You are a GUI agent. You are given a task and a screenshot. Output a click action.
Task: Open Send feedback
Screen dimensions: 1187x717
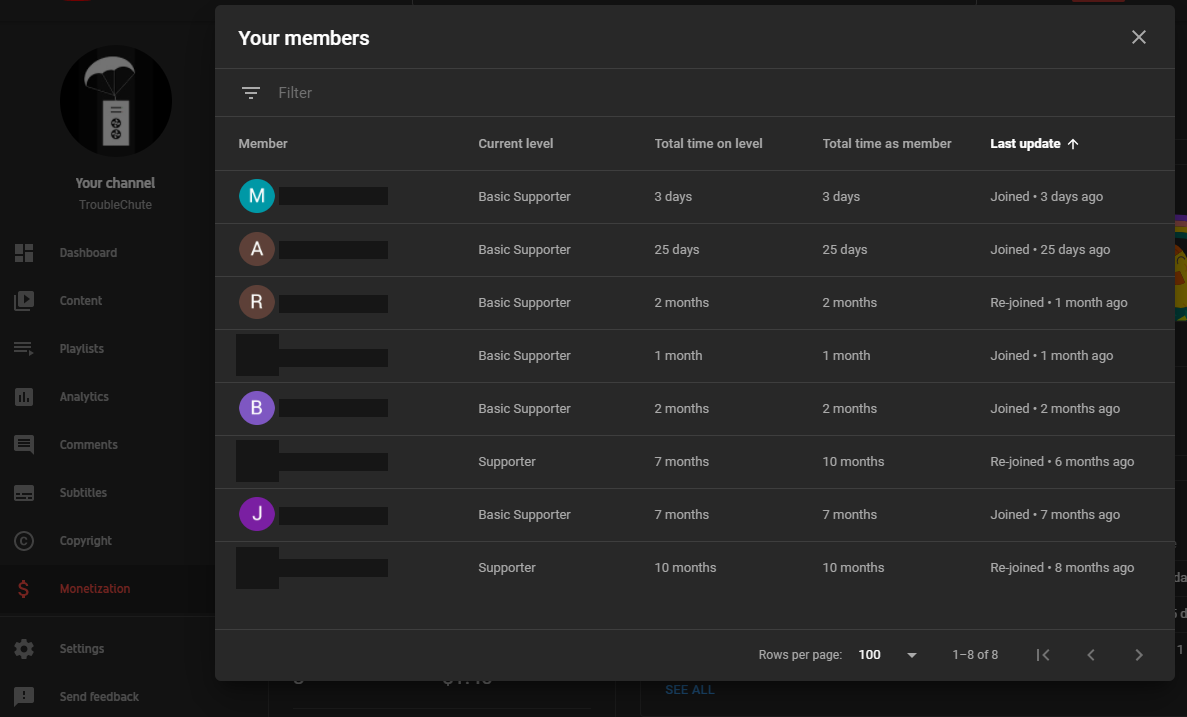99,696
